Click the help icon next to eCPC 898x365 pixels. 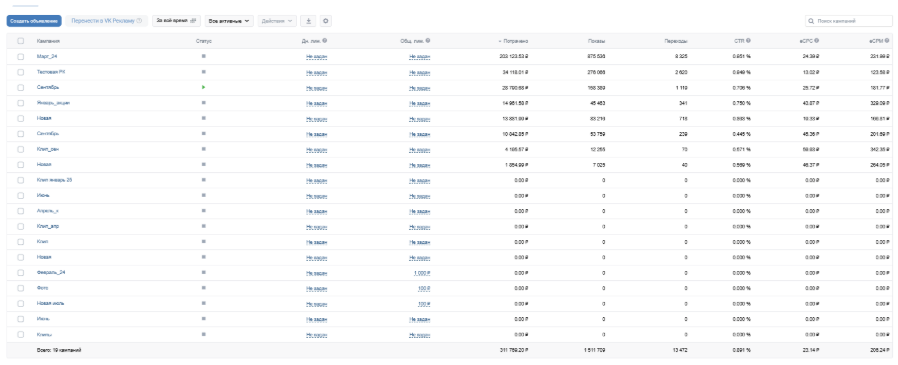click(817, 41)
